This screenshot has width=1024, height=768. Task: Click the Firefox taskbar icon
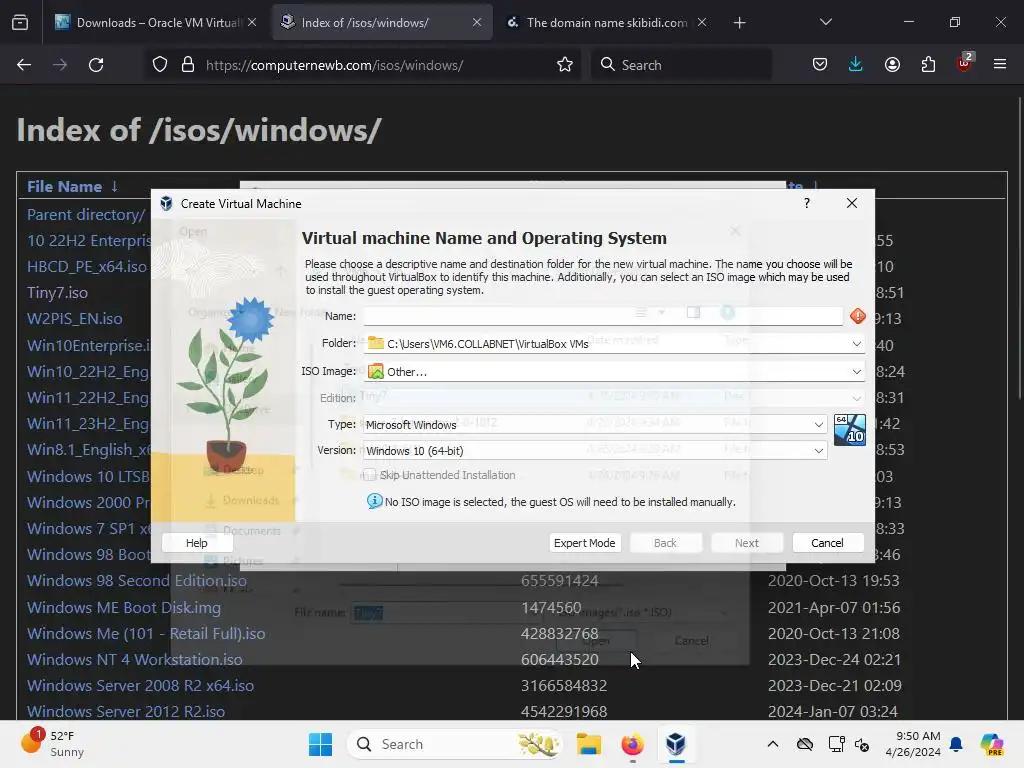point(632,744)
